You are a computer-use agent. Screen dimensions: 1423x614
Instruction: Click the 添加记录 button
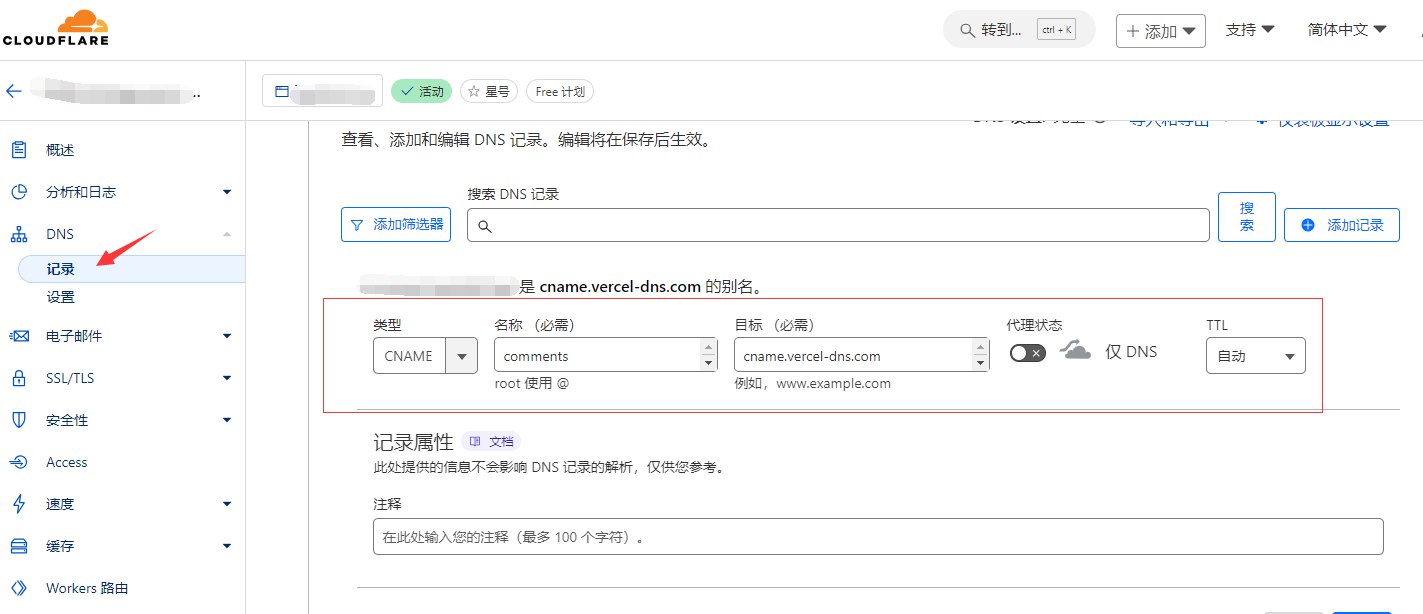(1342, 225)
